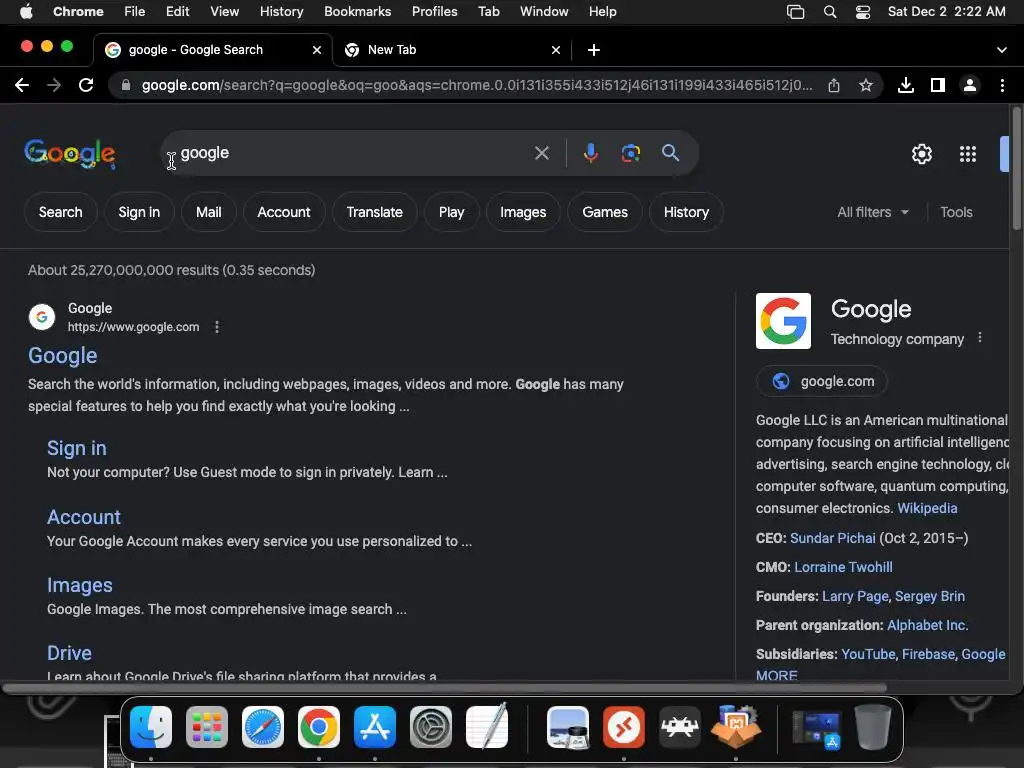Open the Larry Page link

(x=855, y=597)
